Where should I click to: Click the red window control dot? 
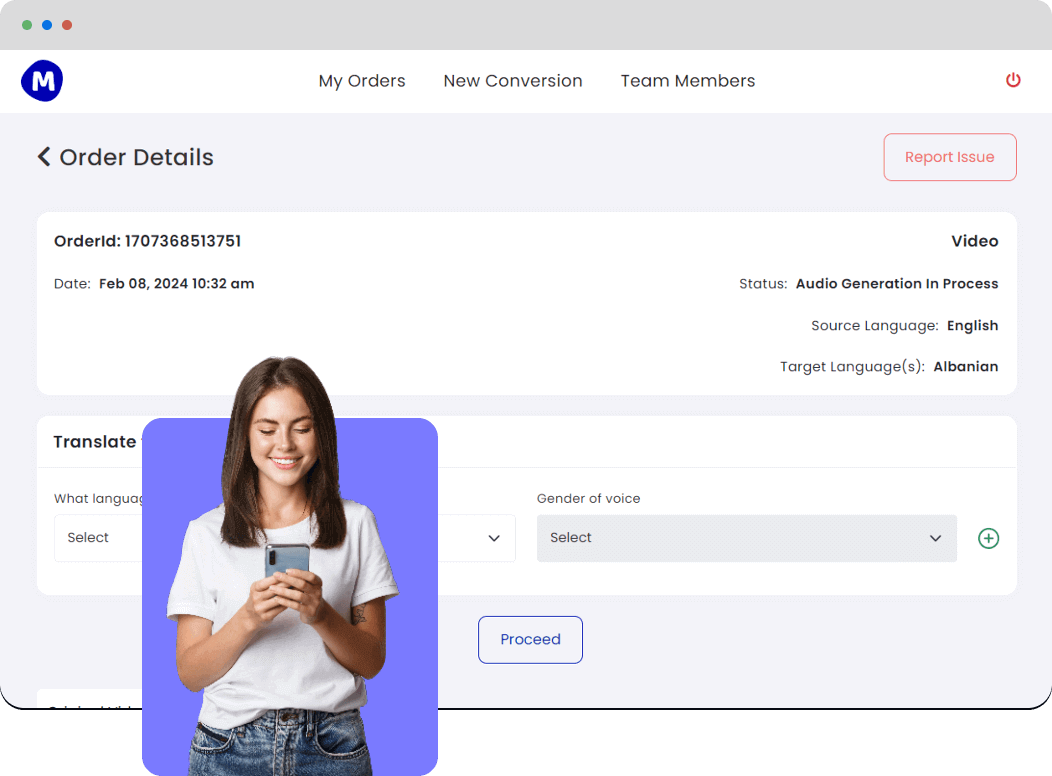(67, 25)
